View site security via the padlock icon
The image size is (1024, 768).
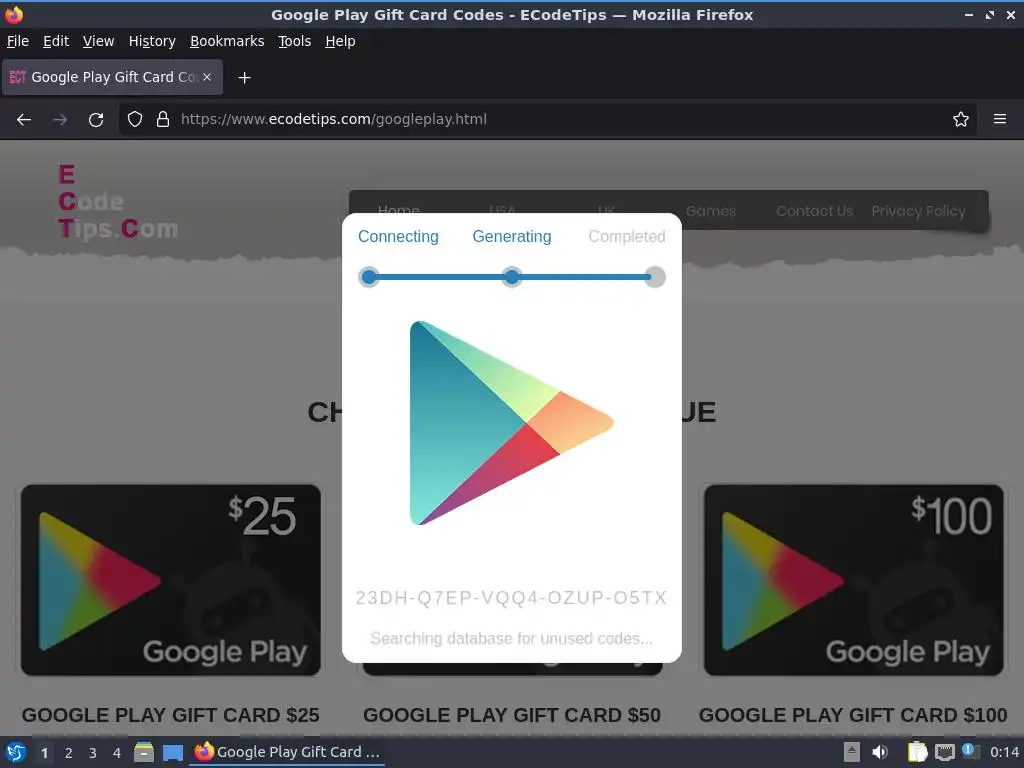163,120
